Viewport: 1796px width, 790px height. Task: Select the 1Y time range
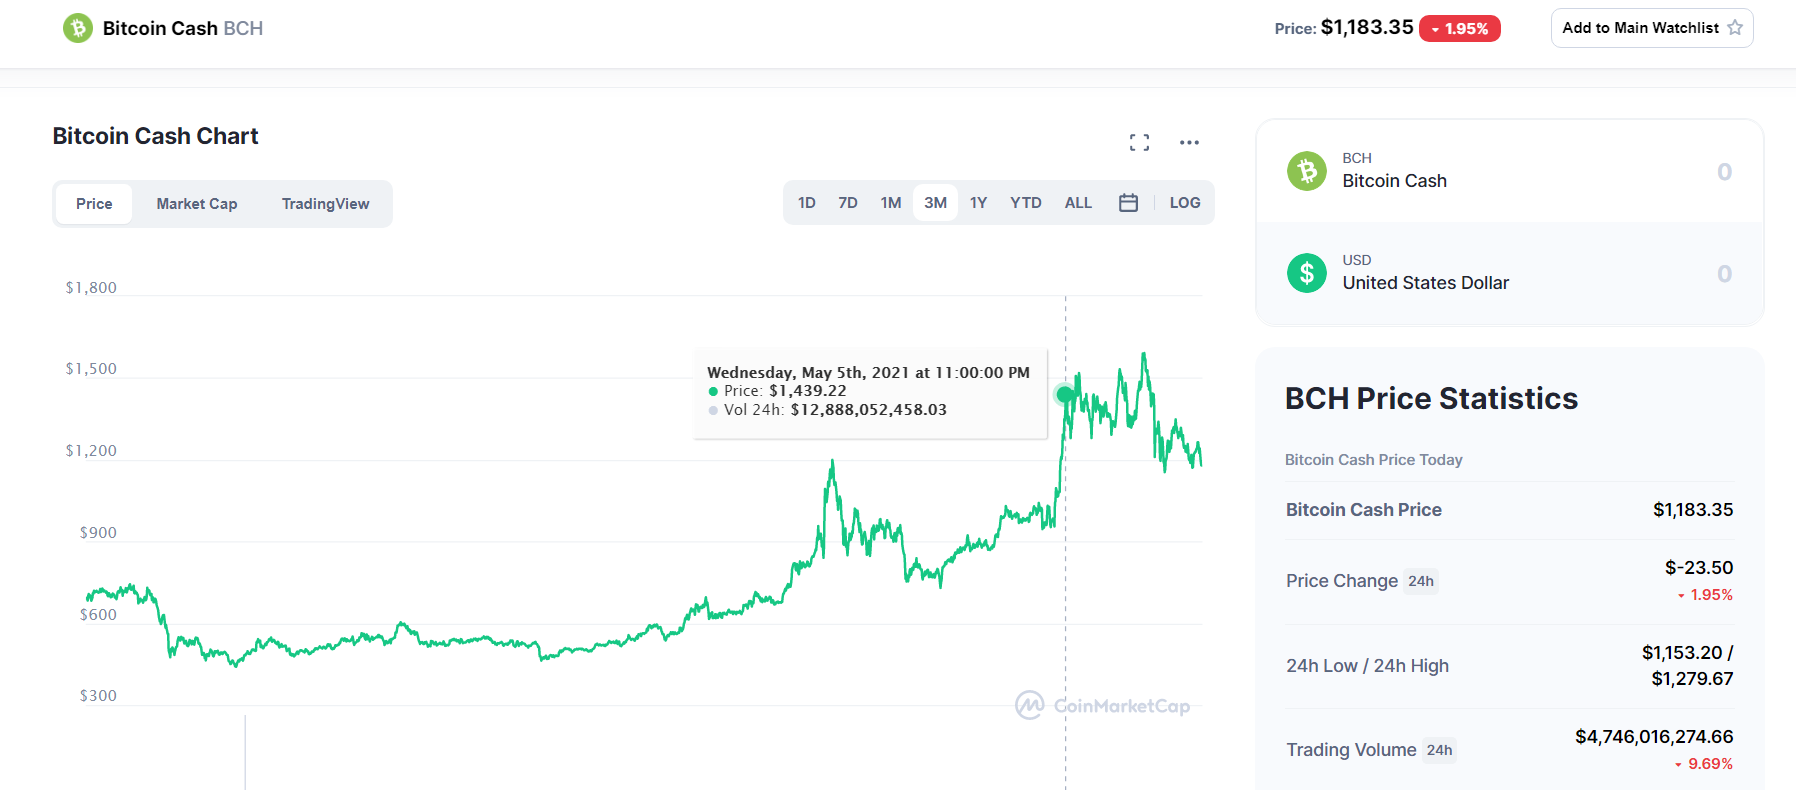point(978,203)
